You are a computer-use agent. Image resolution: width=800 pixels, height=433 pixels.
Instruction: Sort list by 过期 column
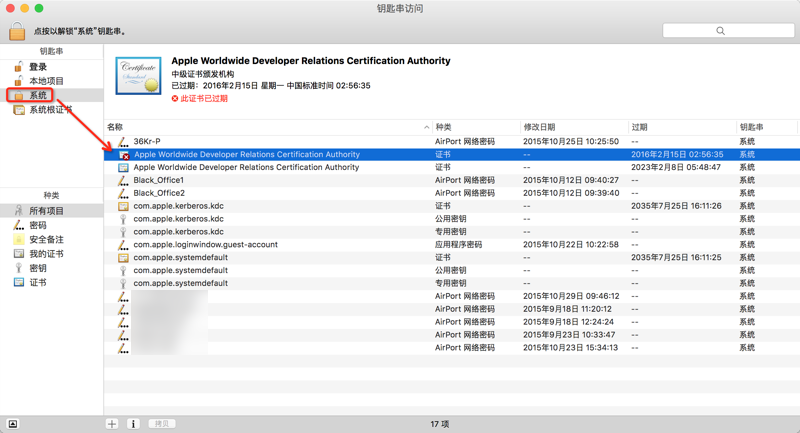pos(683,127)
